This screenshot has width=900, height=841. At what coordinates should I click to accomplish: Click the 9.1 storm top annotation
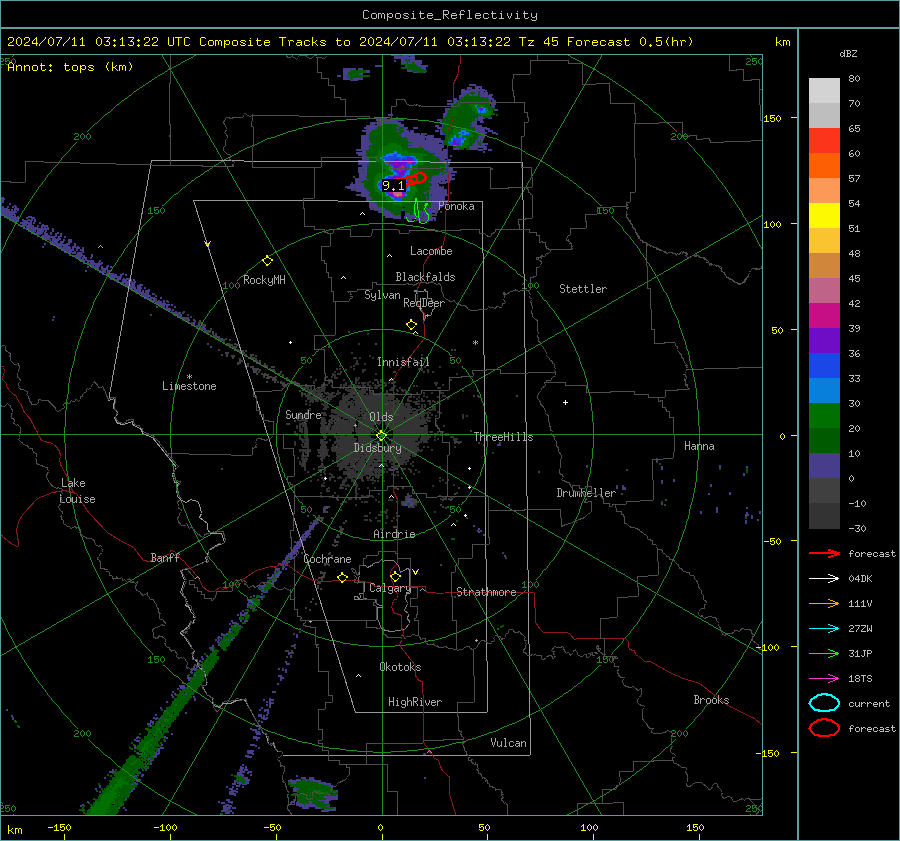(393, 185)
